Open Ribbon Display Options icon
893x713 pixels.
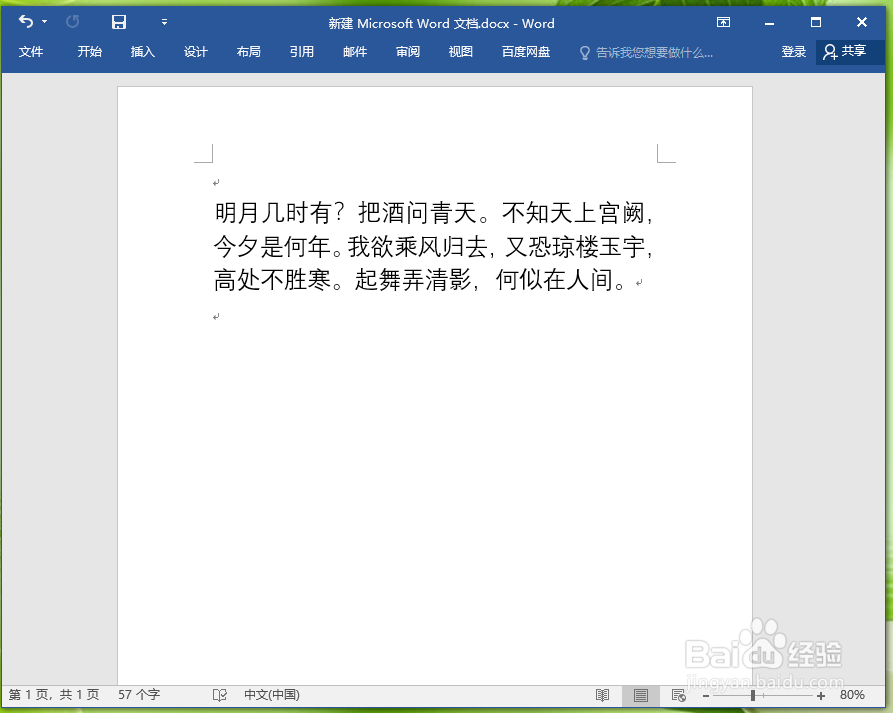[x=723, y=22]
